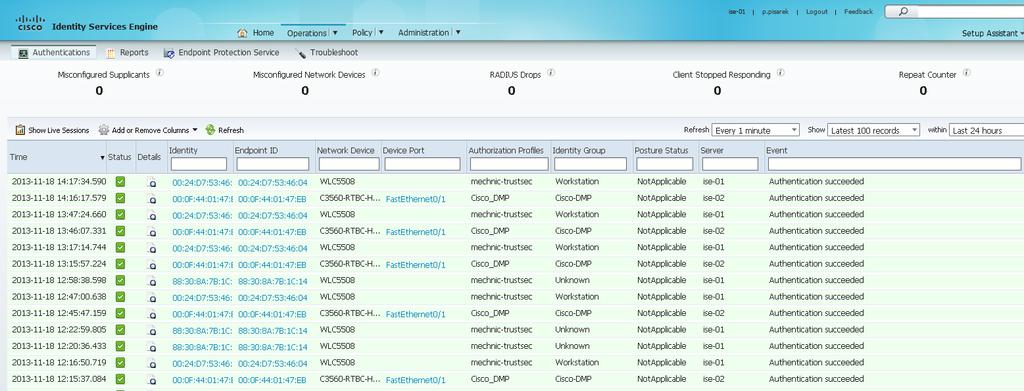Expand the Policy menu arrow
Screen dimensions: 1024x391
381,32
